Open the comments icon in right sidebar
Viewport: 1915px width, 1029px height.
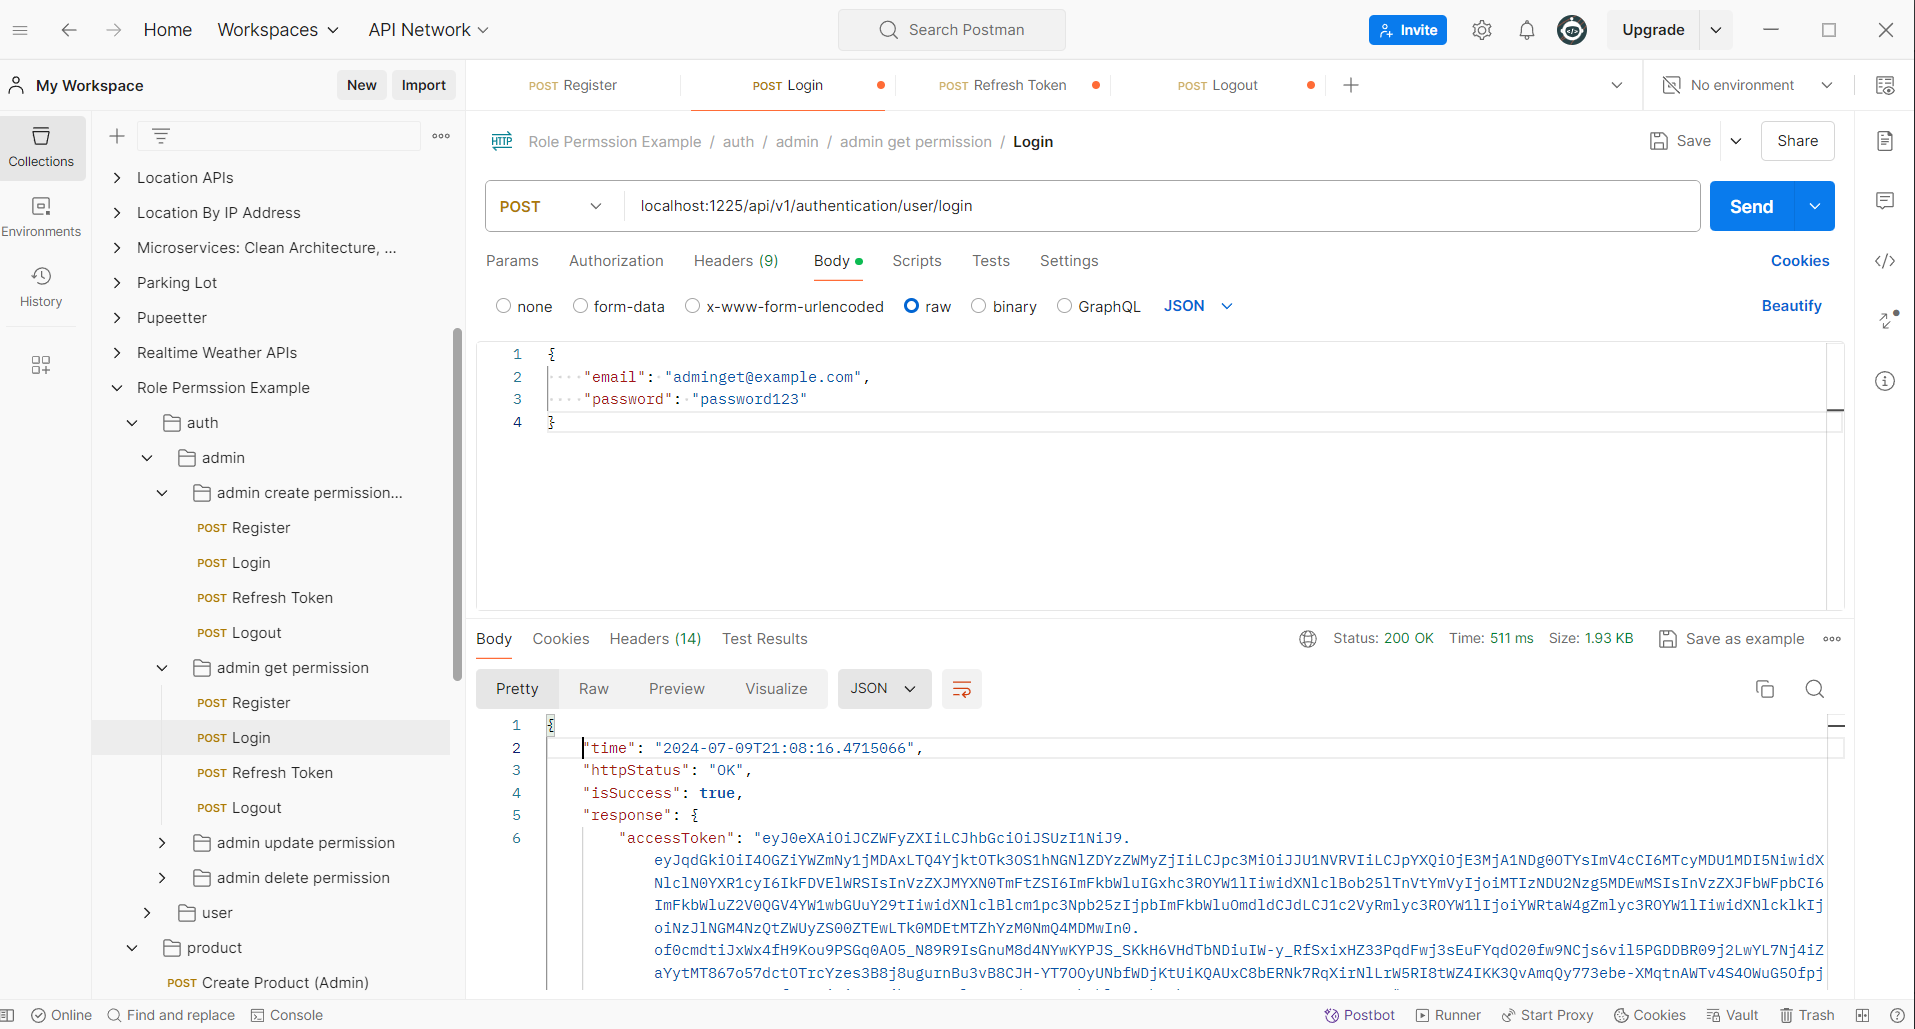click(1885, 201)
